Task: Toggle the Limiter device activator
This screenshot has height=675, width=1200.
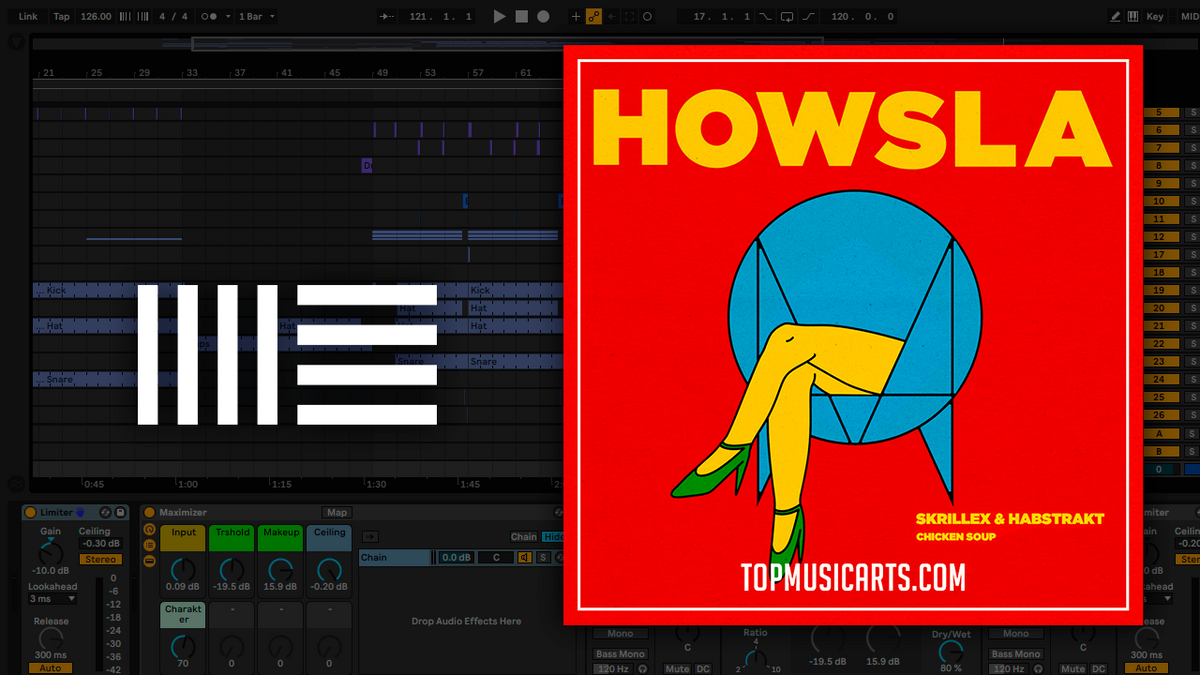Action: [x=30, y=512]
